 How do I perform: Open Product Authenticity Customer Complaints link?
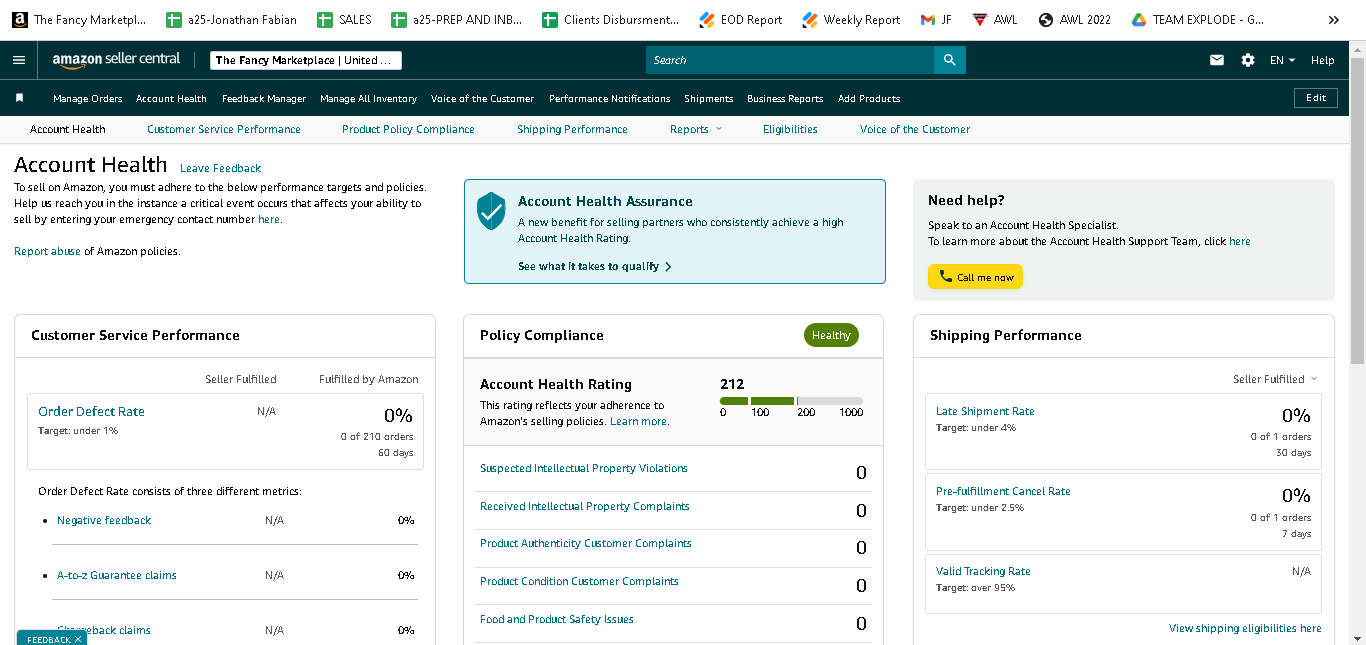[586, 543]
